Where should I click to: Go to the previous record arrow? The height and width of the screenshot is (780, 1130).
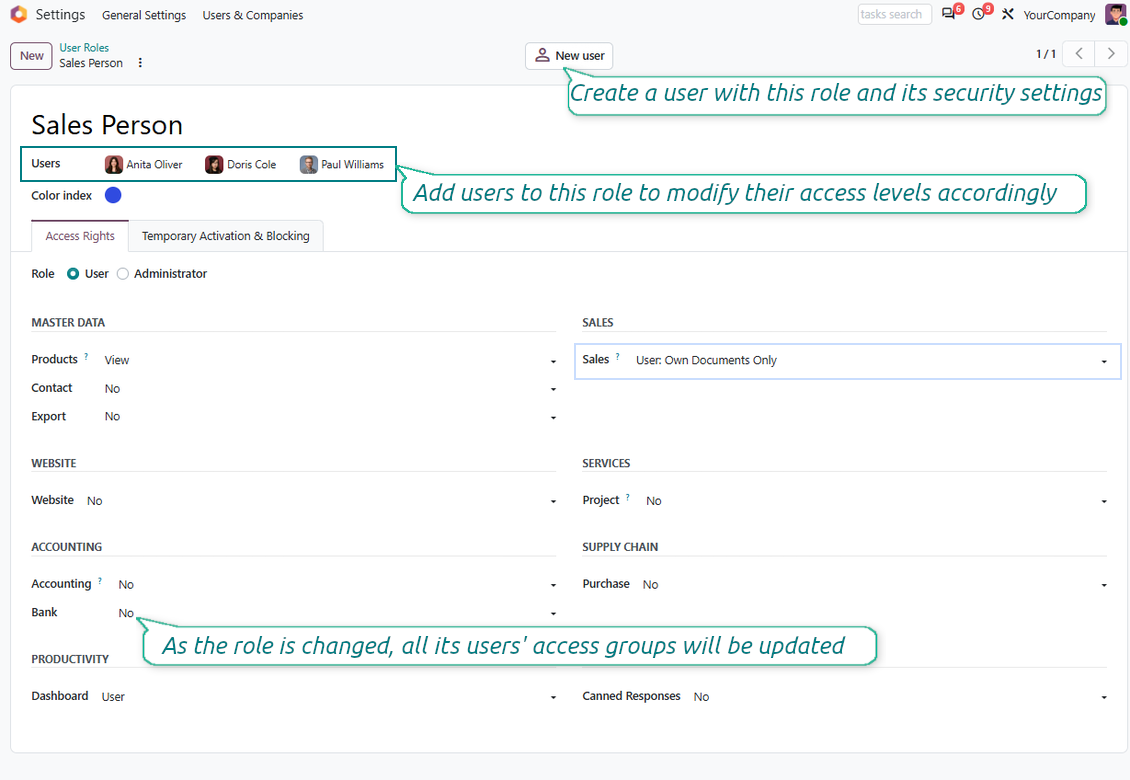1079,54
